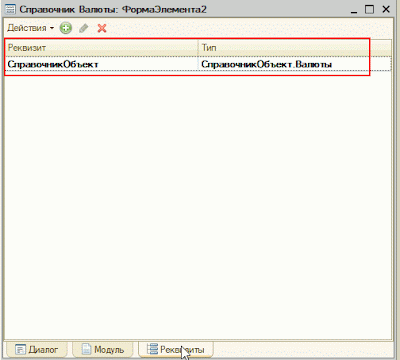Click the red X delete icon
The image size is (400, 360).
(102, 28)
